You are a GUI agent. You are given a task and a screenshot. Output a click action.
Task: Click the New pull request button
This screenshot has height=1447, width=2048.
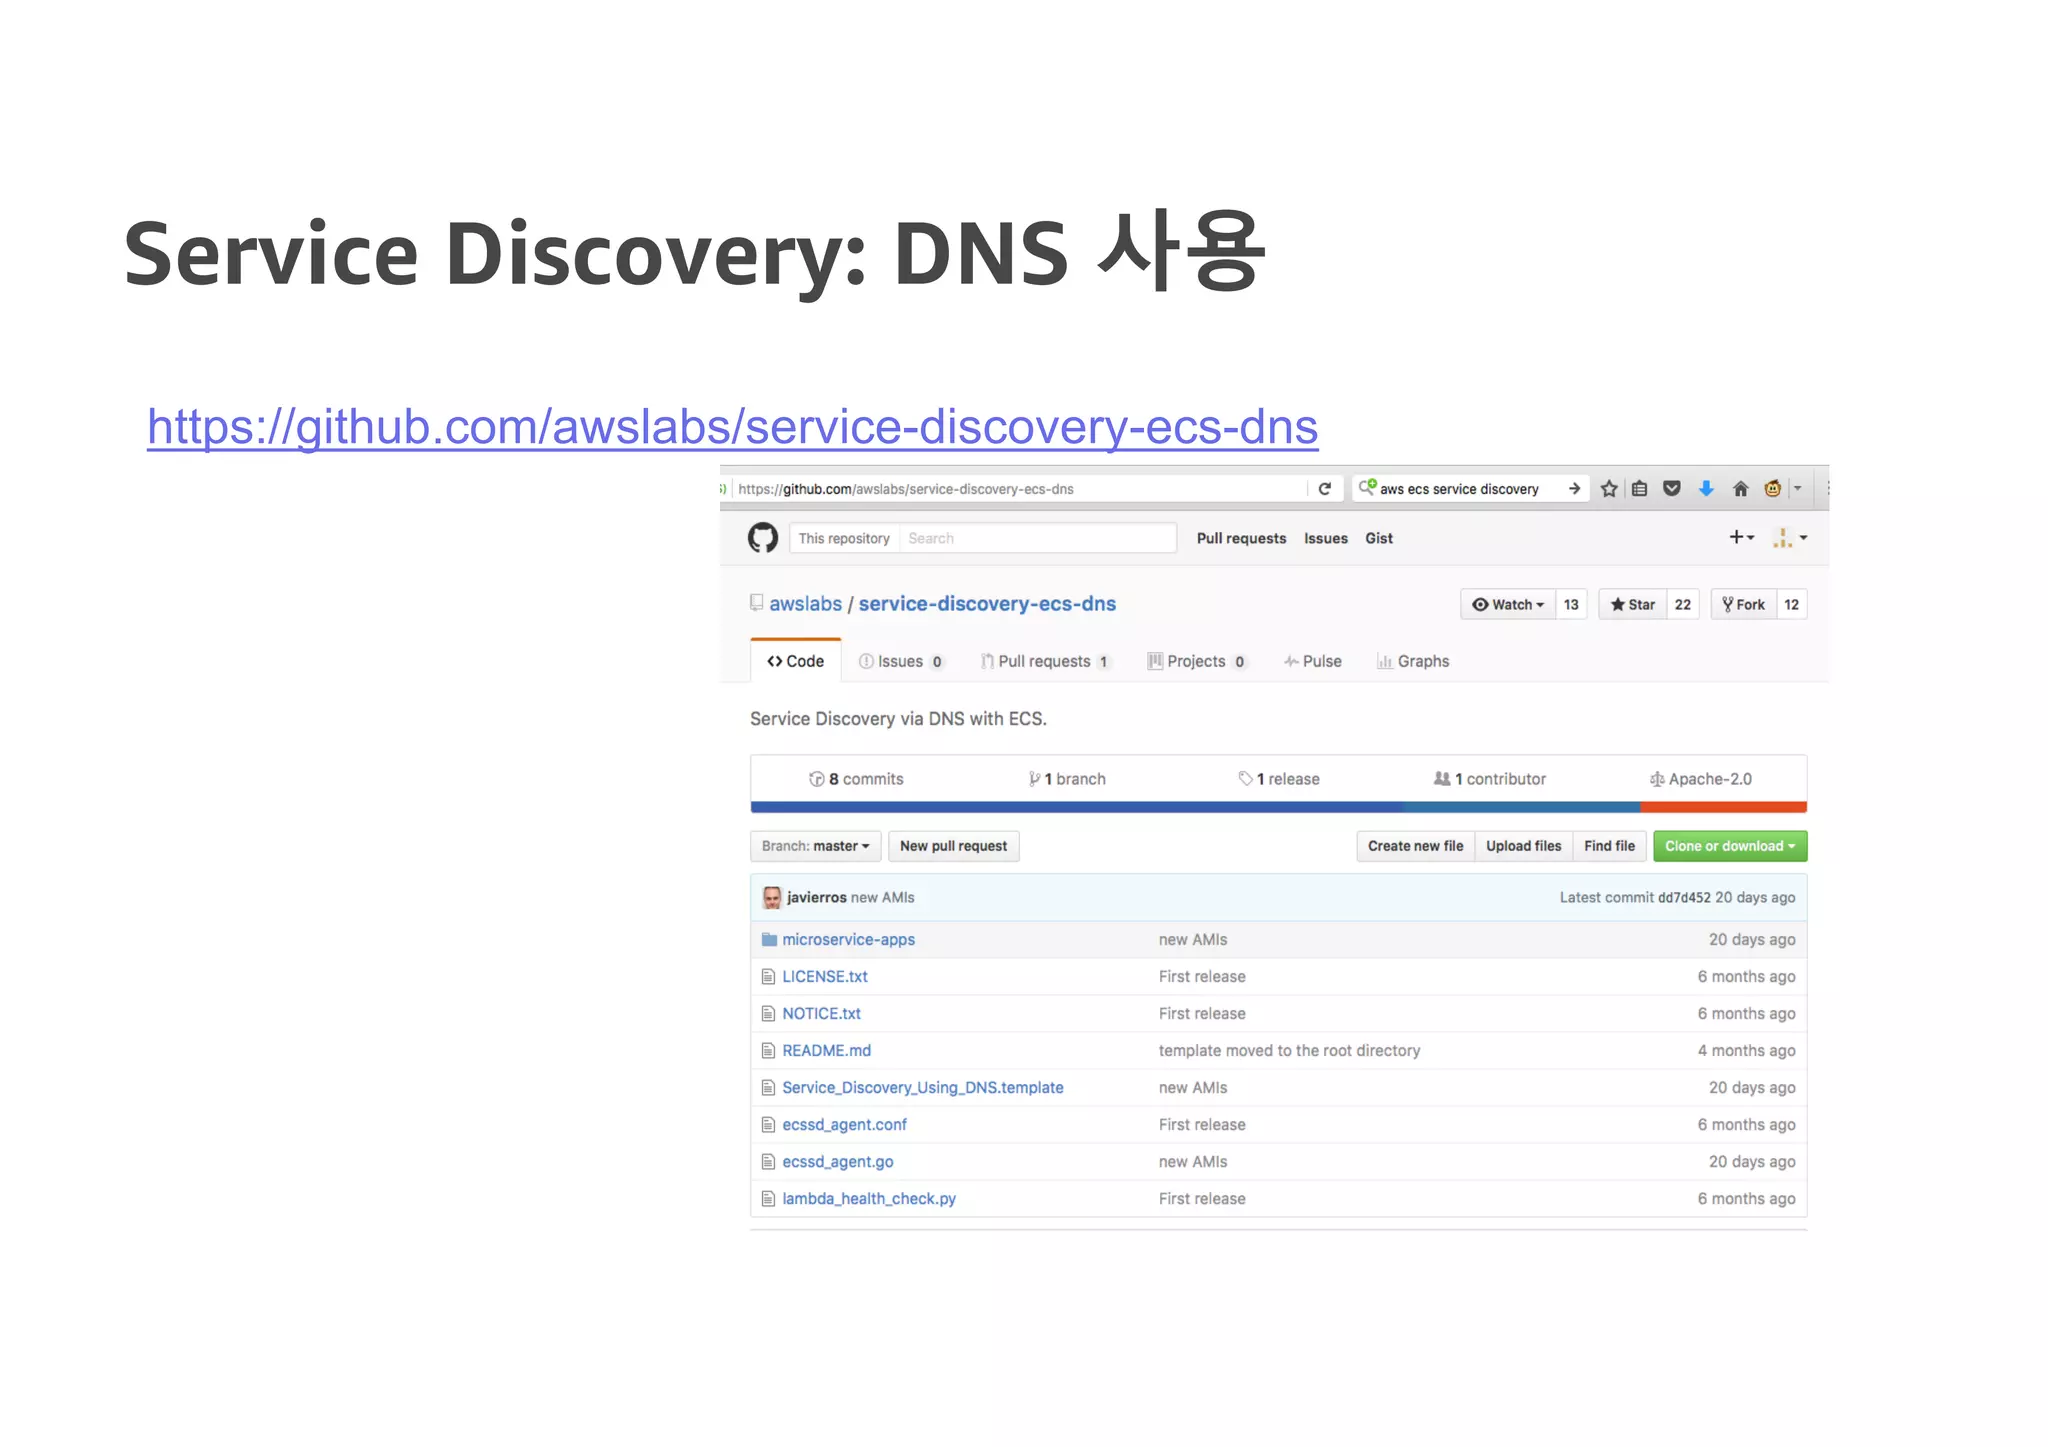(953, 846)
